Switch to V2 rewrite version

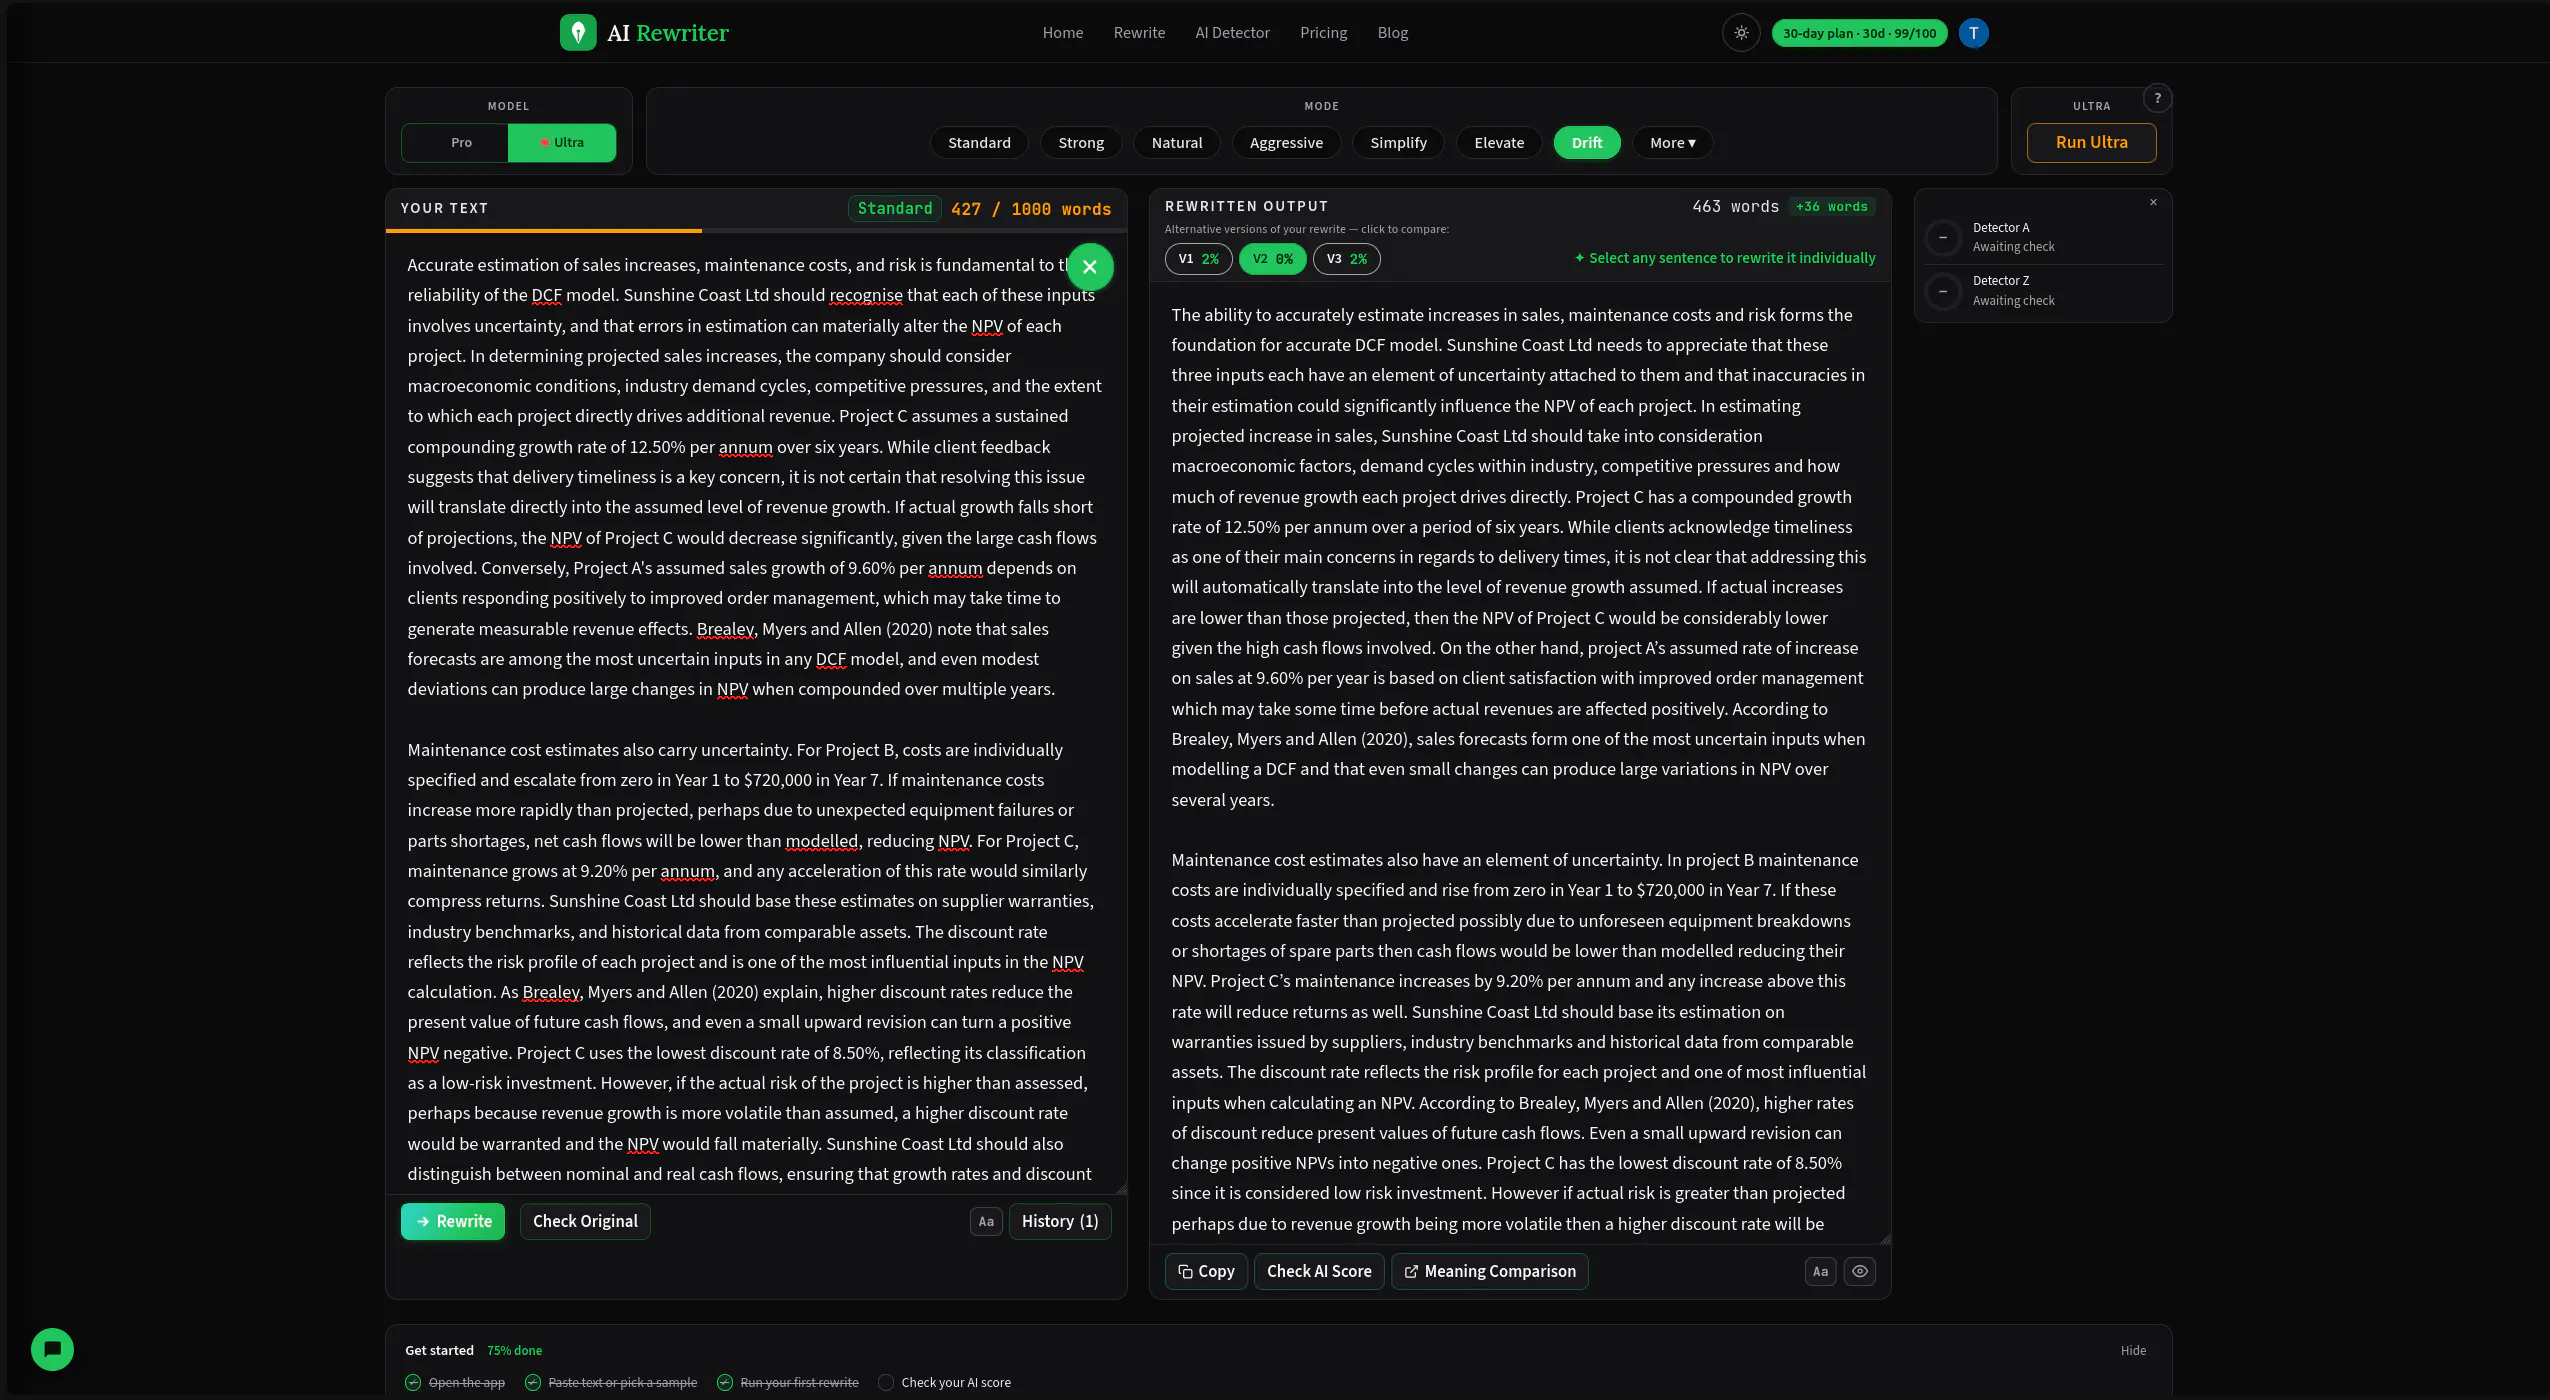[x=1272, y=259]
